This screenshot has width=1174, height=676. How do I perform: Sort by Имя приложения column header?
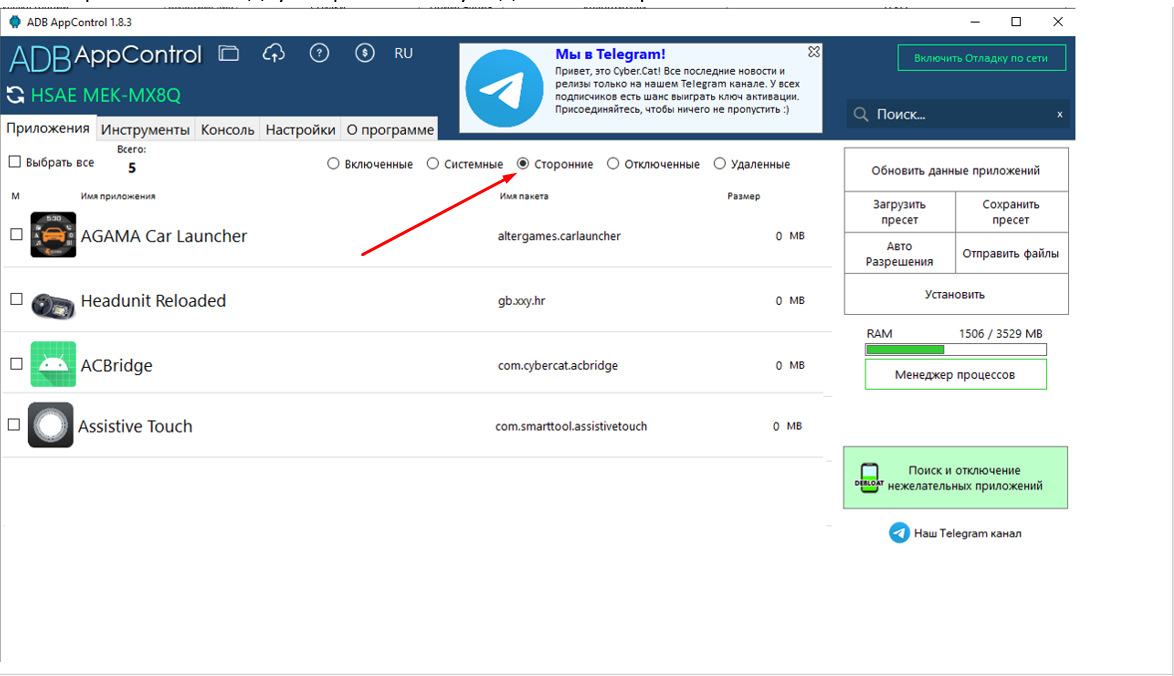point(118,196)
